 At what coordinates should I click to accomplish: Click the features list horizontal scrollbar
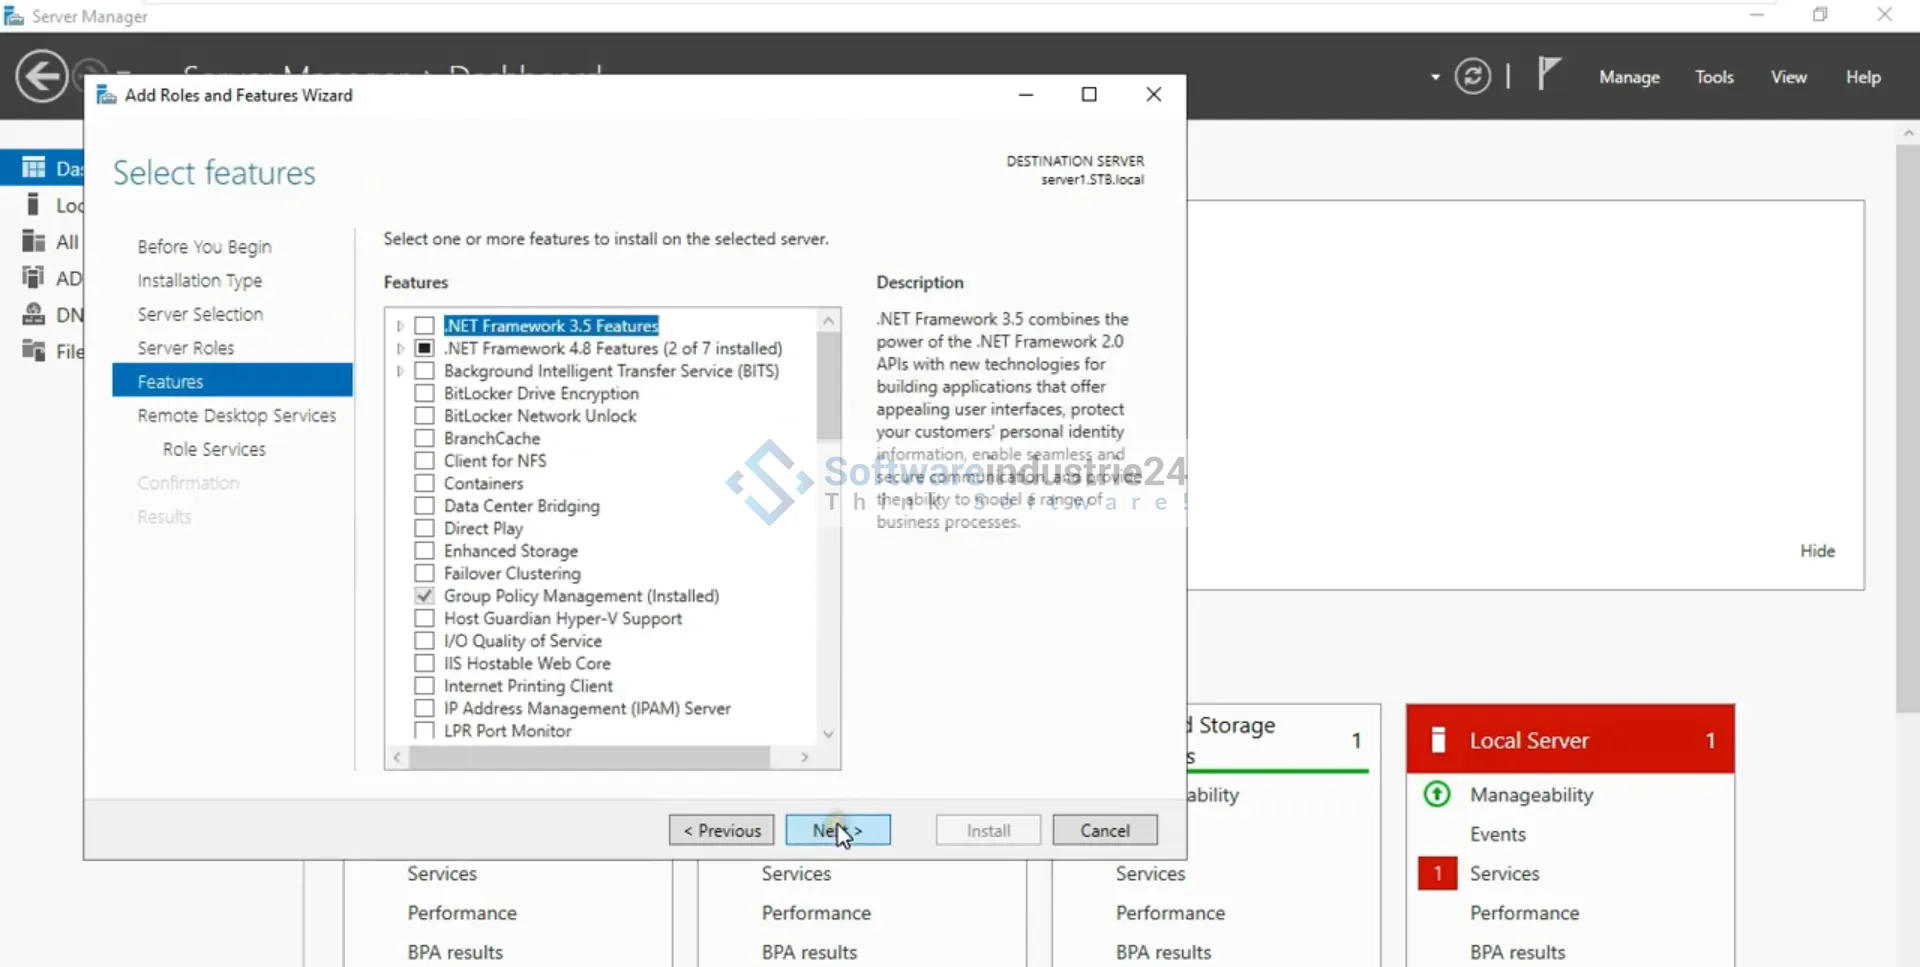click(x=590, y=758)
